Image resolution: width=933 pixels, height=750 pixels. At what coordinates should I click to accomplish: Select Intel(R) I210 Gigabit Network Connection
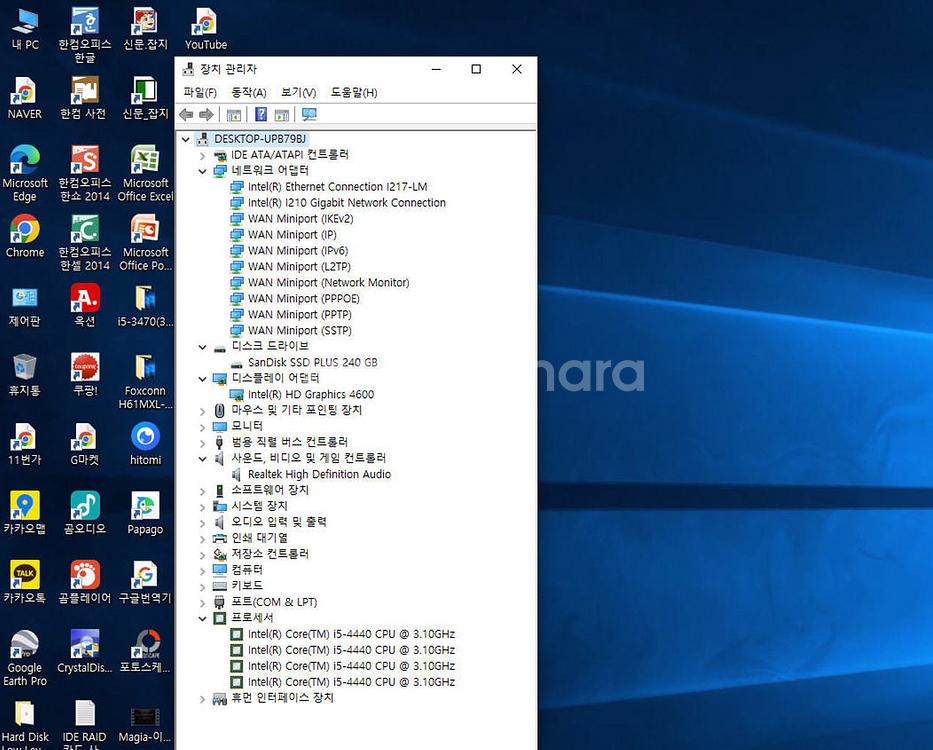pos(347,203)
